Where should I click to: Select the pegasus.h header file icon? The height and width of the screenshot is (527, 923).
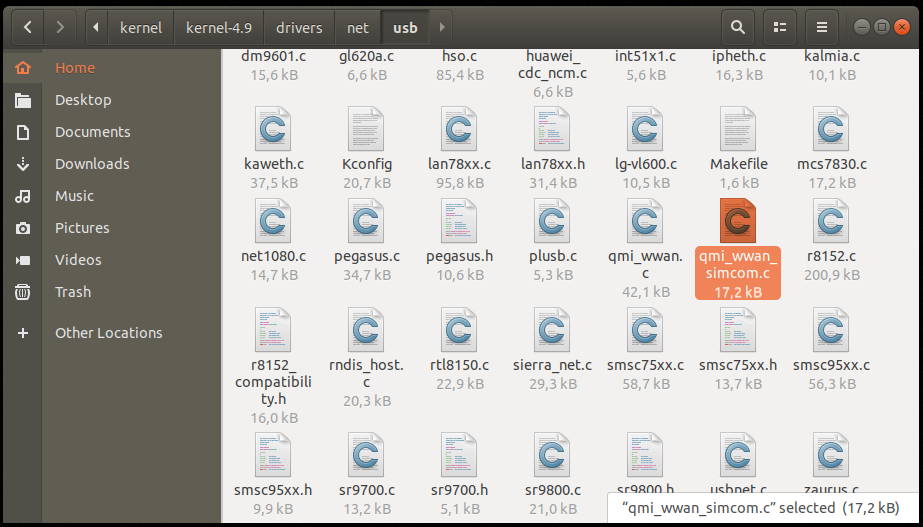click(459, 221)
